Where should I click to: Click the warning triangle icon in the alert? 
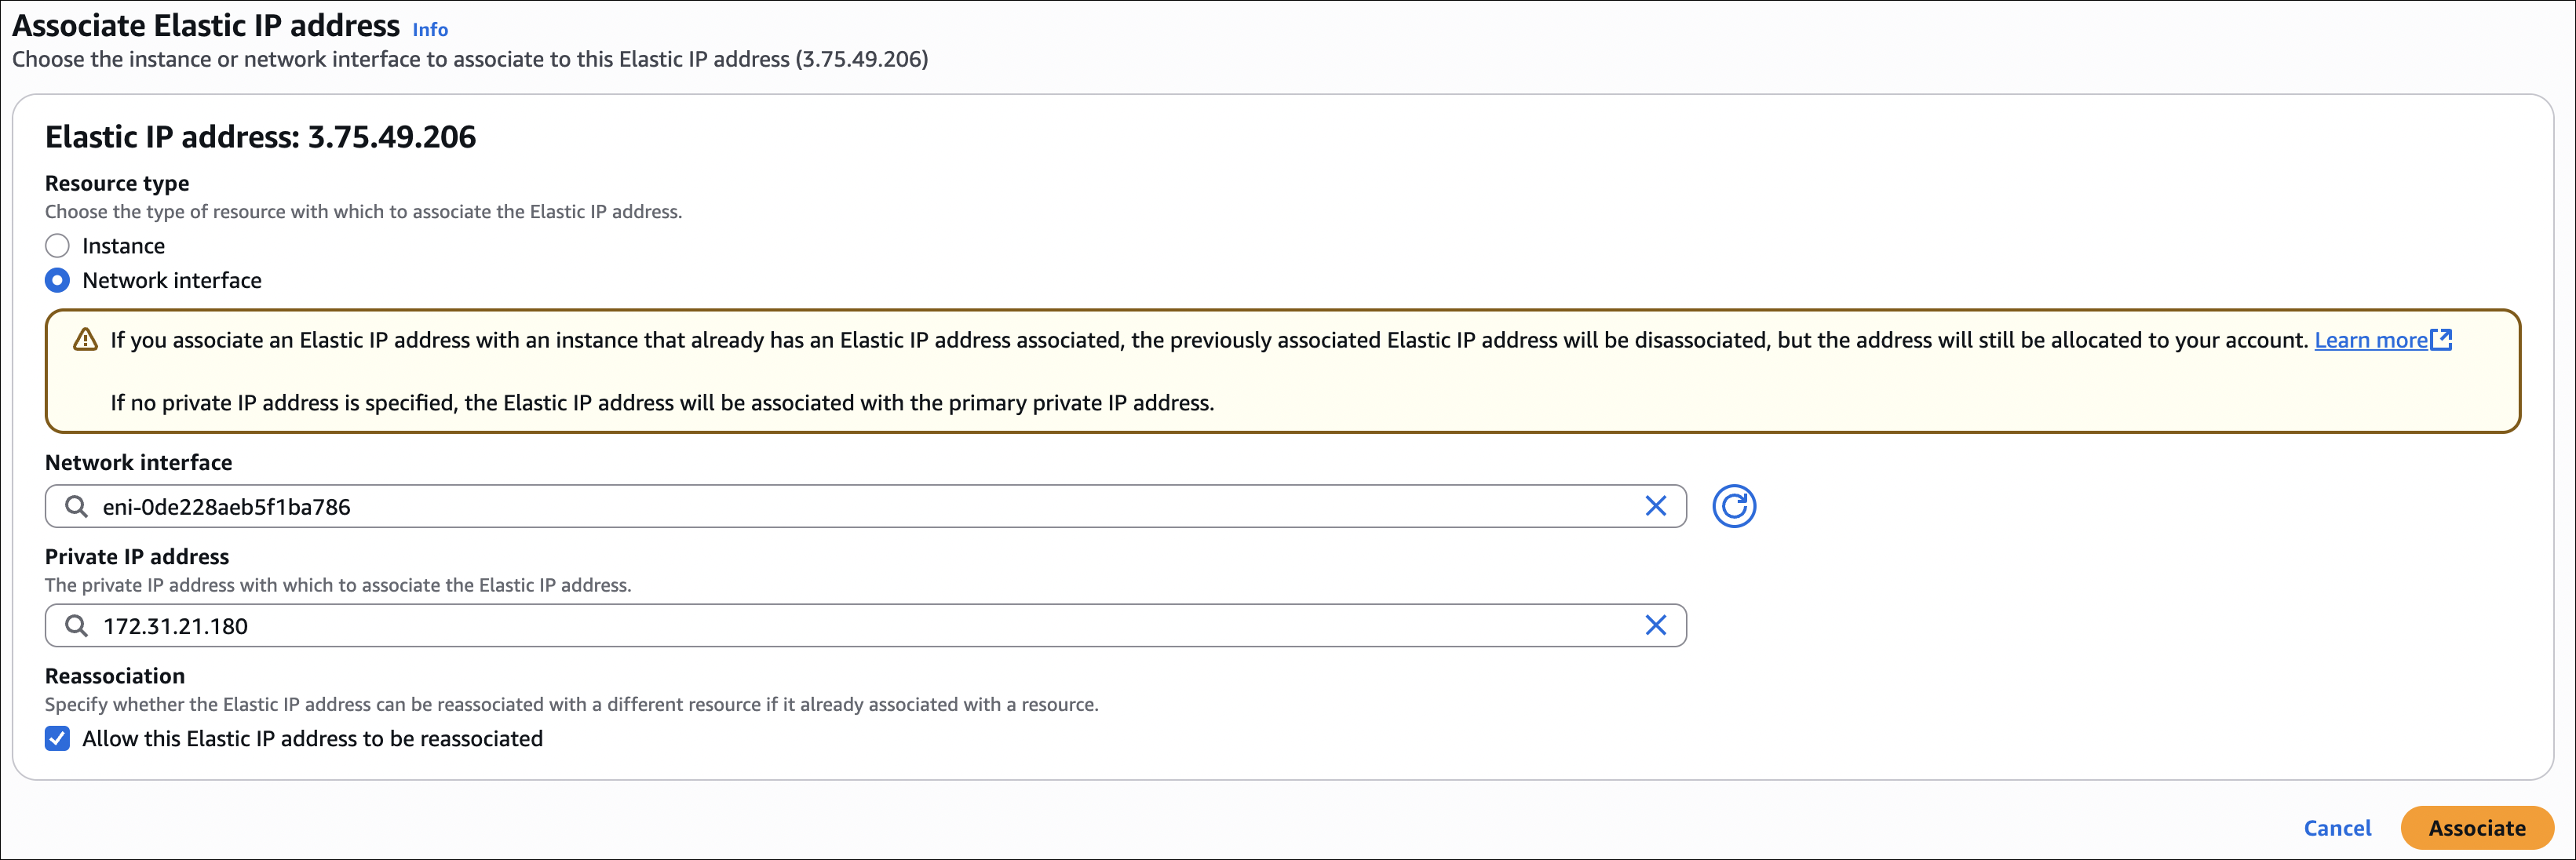tap(86, 340)
